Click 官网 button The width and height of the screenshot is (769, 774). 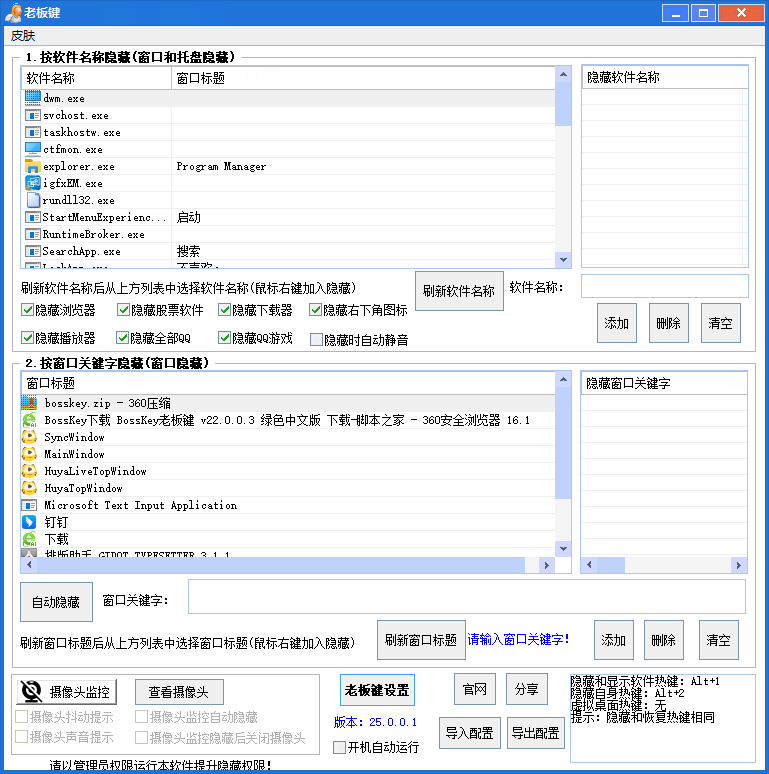tap(475, 689)
